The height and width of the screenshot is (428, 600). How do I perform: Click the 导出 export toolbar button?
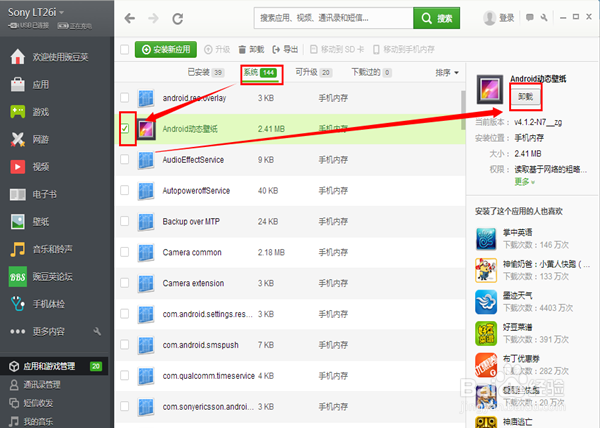[285, 49]
